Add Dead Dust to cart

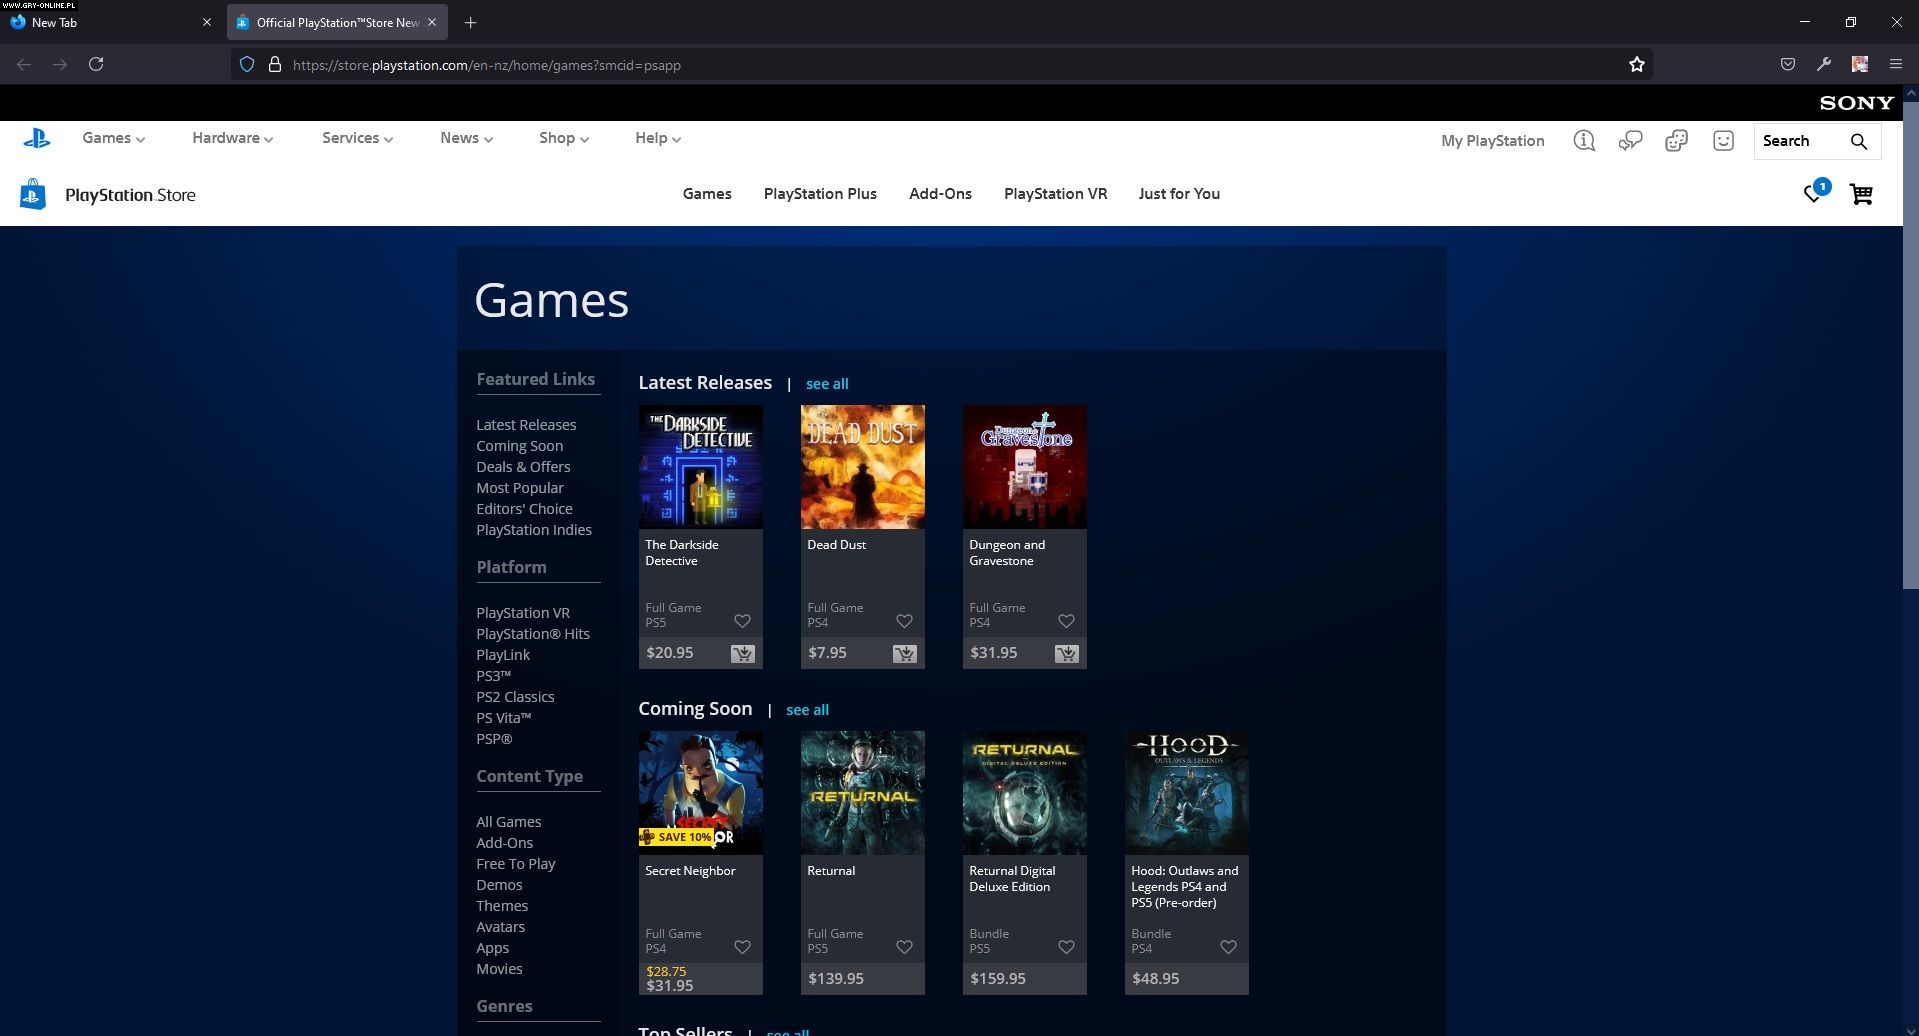pos(904,653)
